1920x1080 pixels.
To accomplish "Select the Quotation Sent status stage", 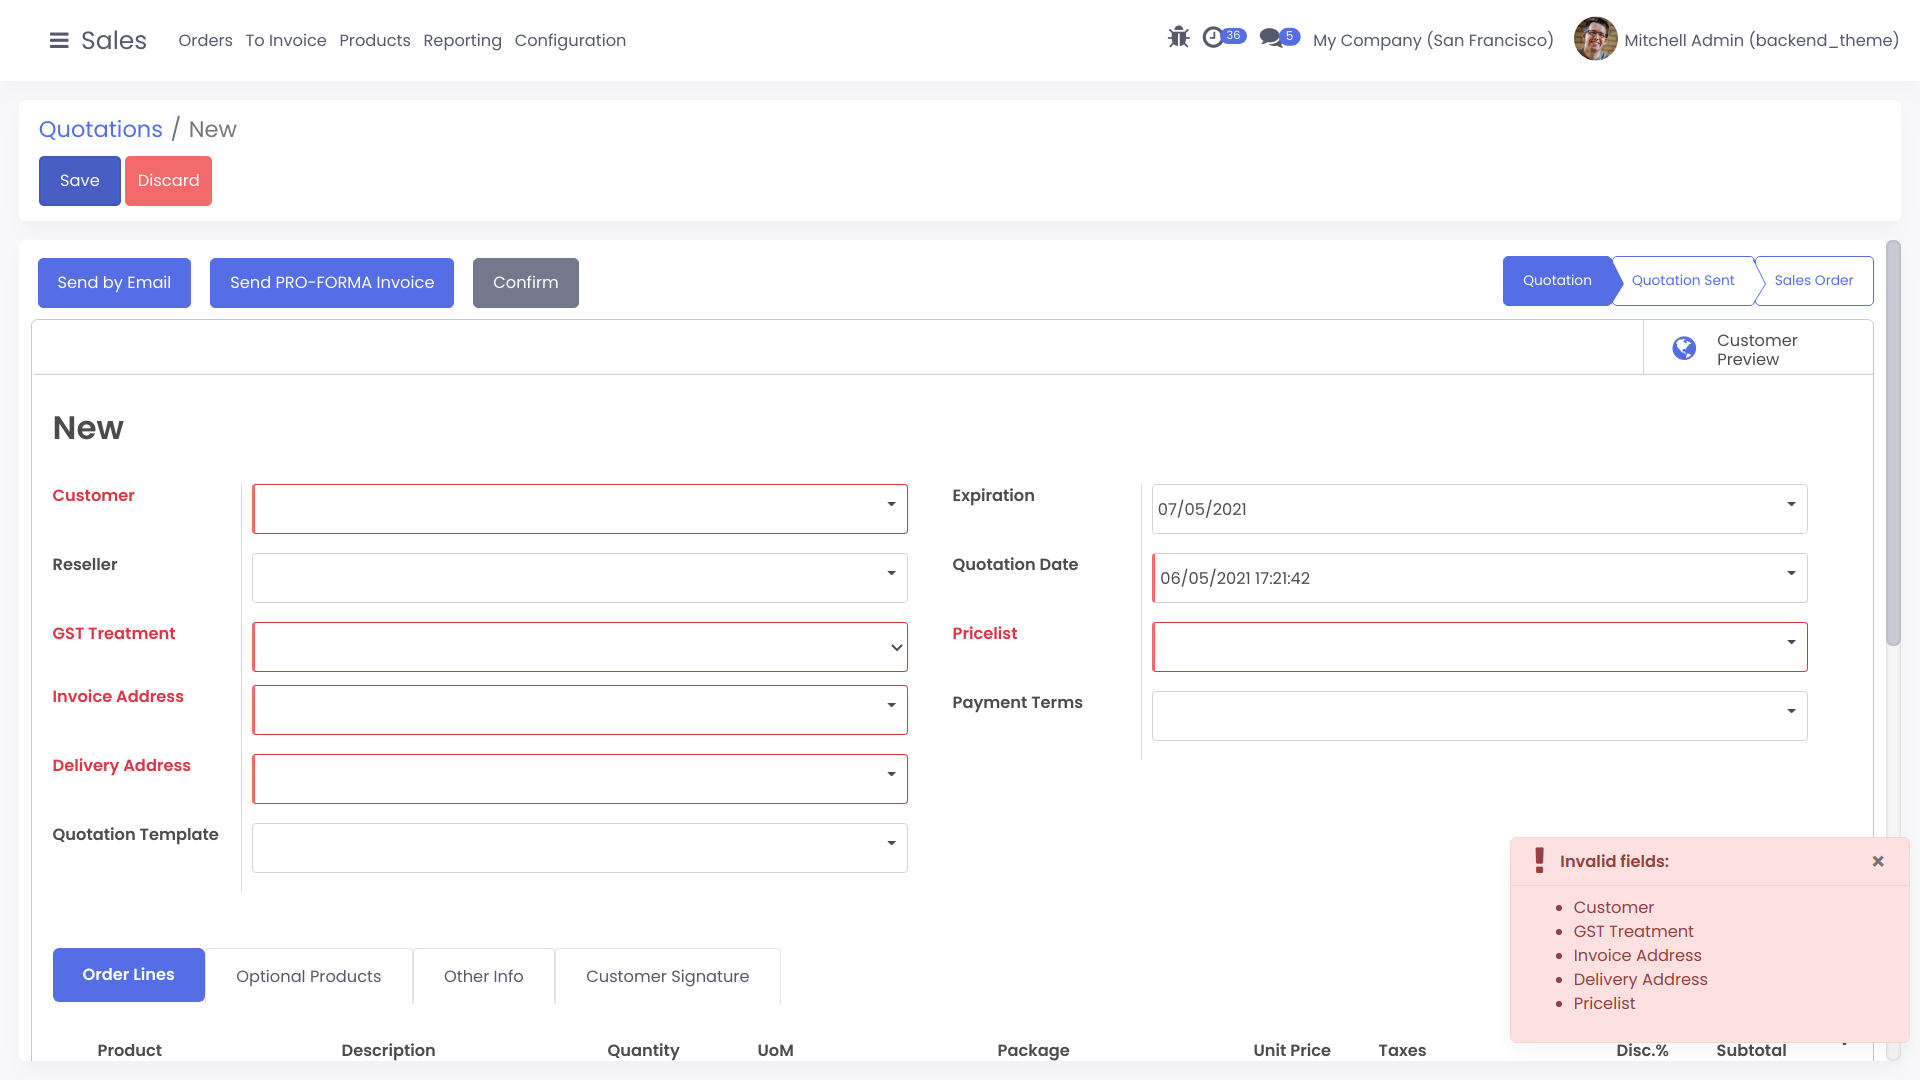I will [x=1683, y=281].
